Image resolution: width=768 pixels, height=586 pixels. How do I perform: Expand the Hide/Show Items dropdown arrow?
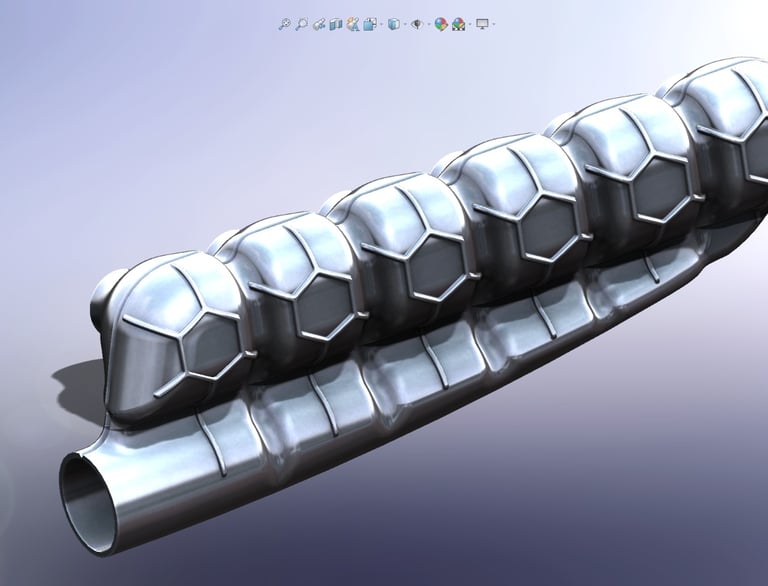[429, 24]
